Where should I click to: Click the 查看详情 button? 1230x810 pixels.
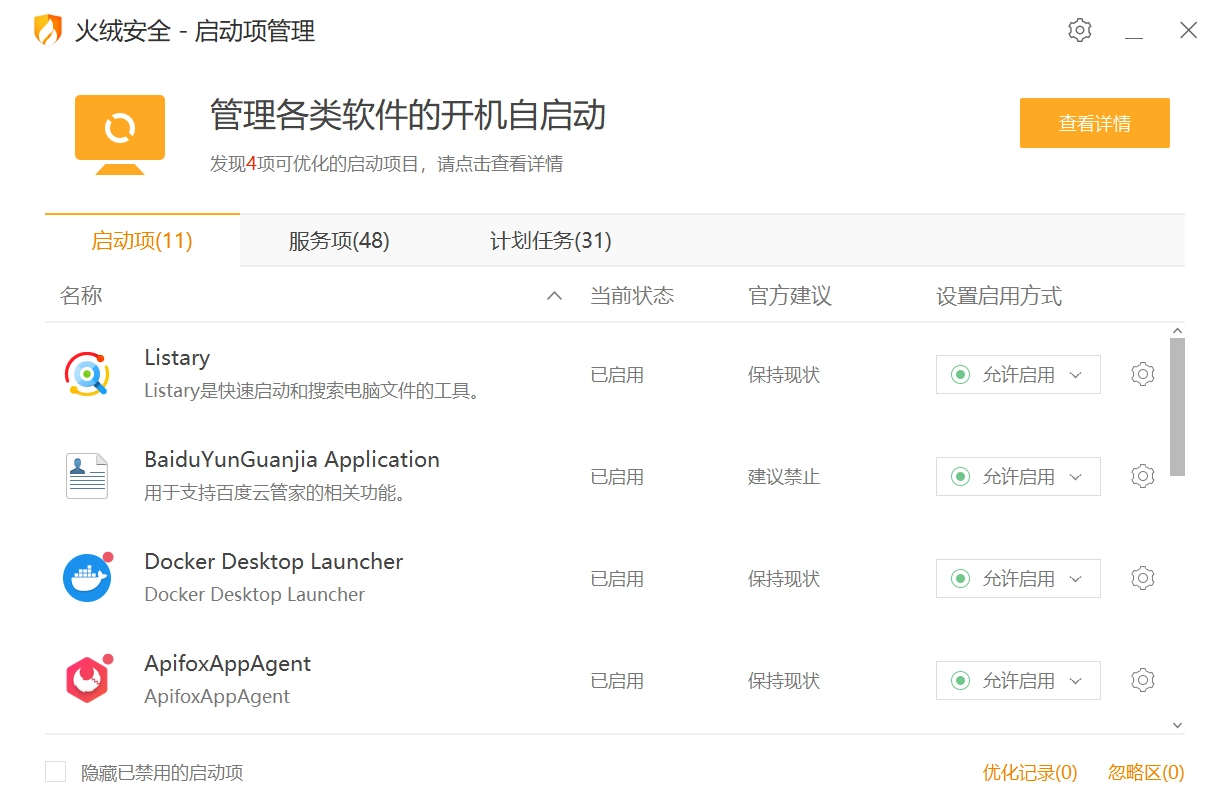coord(1095,123)
